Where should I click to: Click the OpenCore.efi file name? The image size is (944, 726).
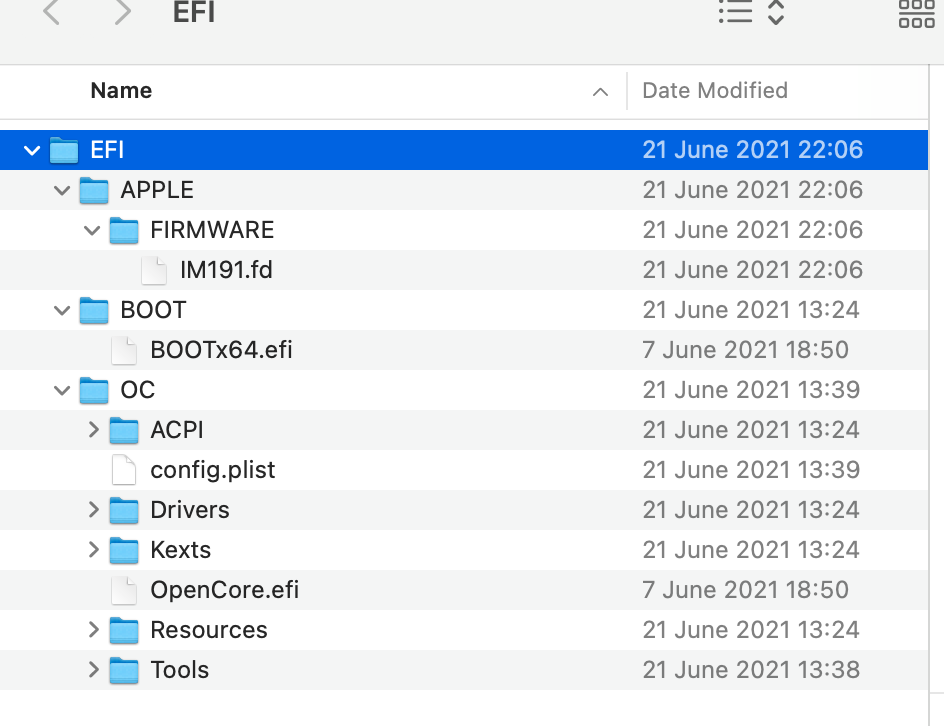click(225, 590)
